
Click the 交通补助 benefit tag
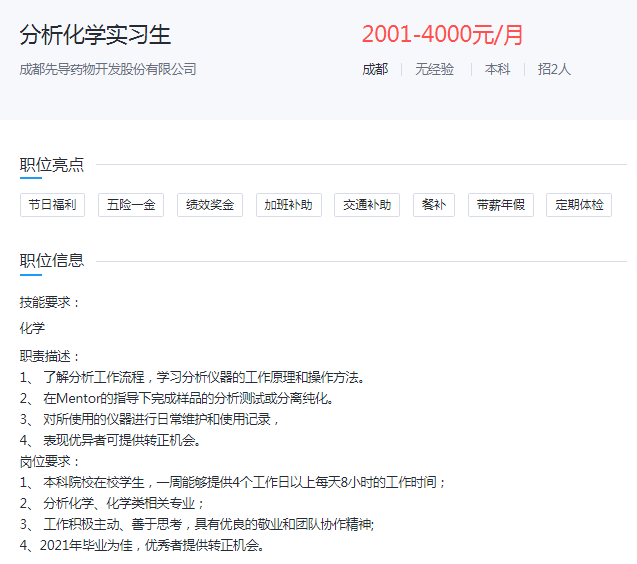367,205
